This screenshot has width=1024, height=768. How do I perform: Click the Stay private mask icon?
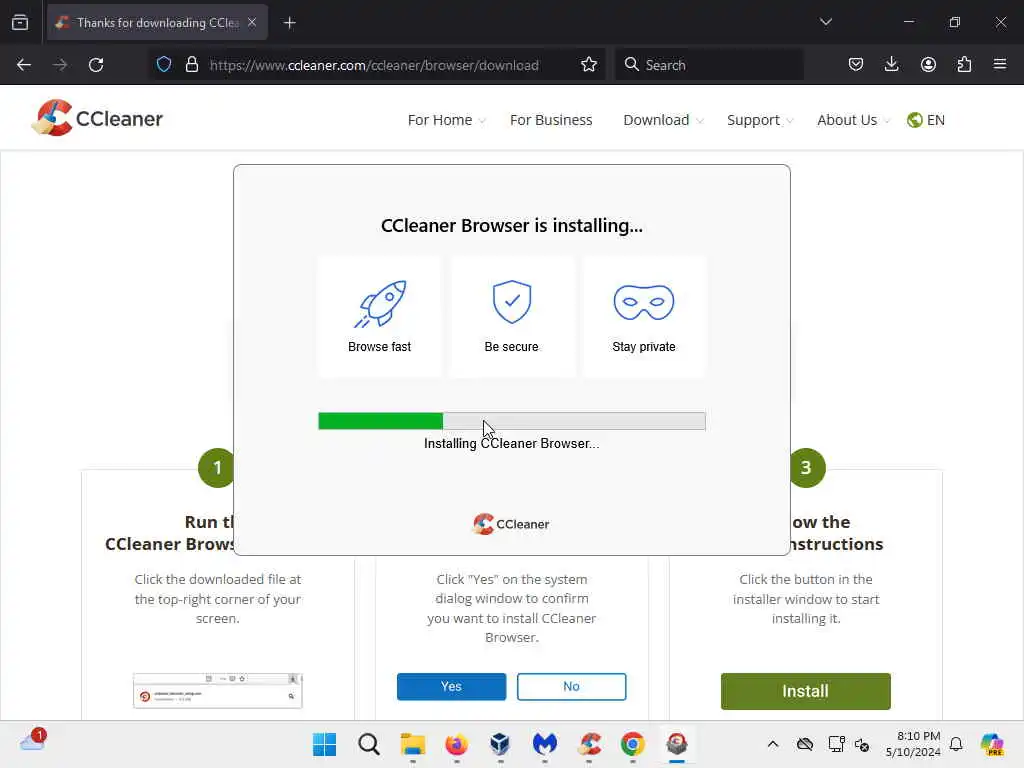click(643, 302)
